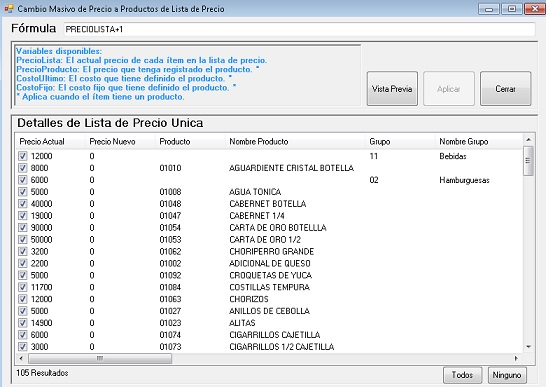Image resolution: width=546 pixels, height=387 pixels.
Task: Click the horizontal scrollbar thumb
Action: pyautogui.click(x=100, y=358)
